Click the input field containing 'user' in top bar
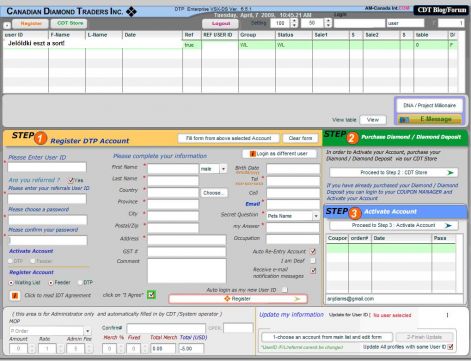Image resolution: width=471 pixels, height=361 pixels. pos(405,23)
